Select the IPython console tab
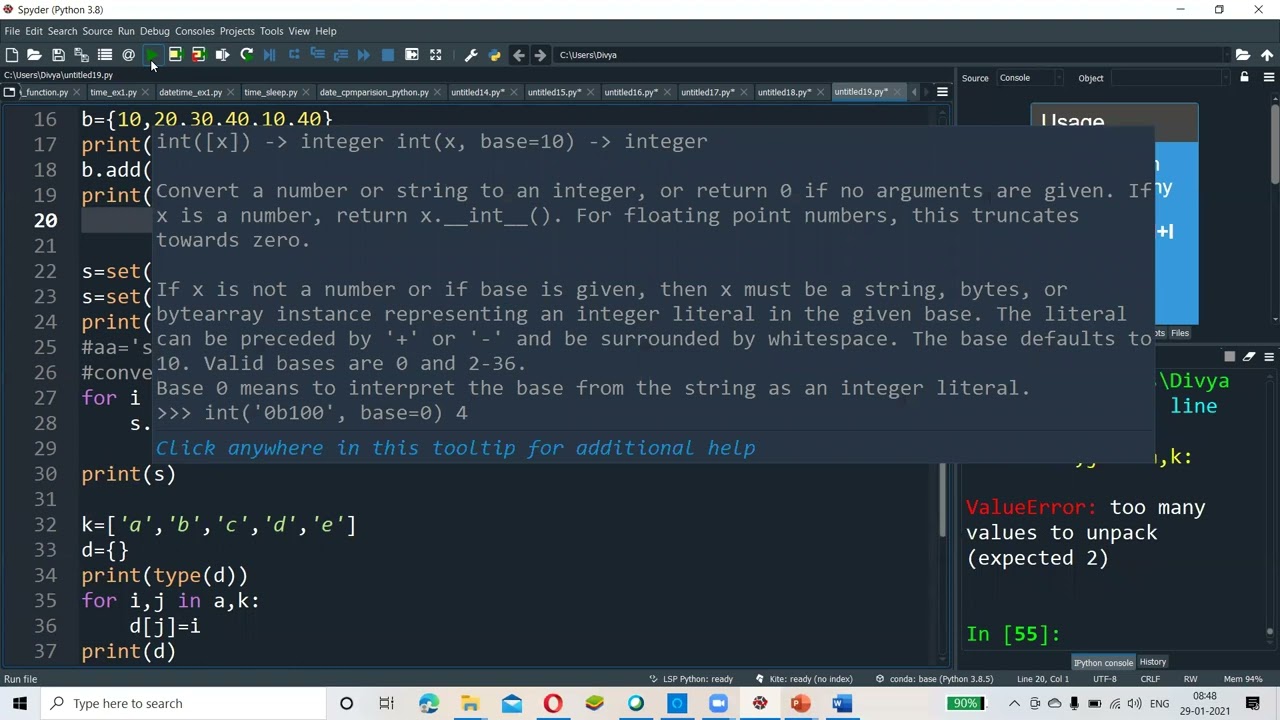The width and height of the screenshot is (1280, 720). 1103,662
